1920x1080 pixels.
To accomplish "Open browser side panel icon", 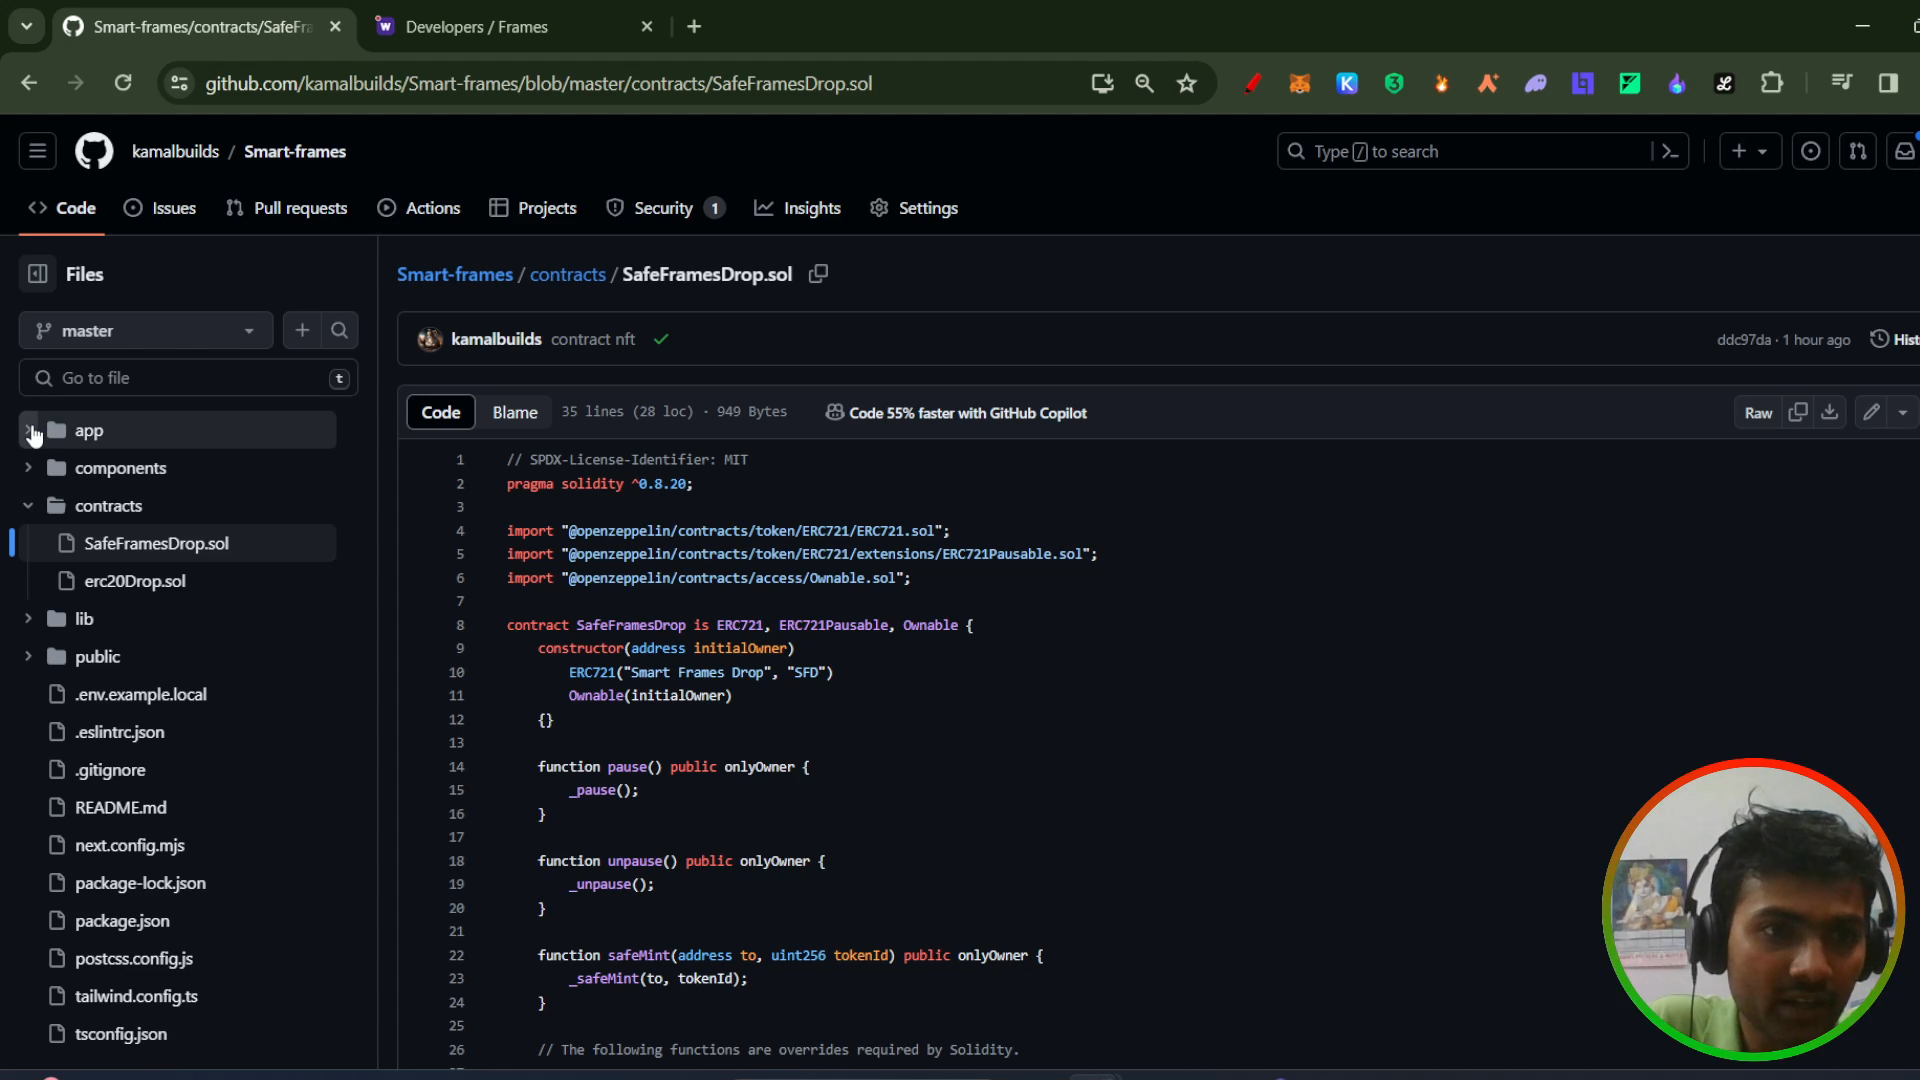I will [x=1888, y=84].
